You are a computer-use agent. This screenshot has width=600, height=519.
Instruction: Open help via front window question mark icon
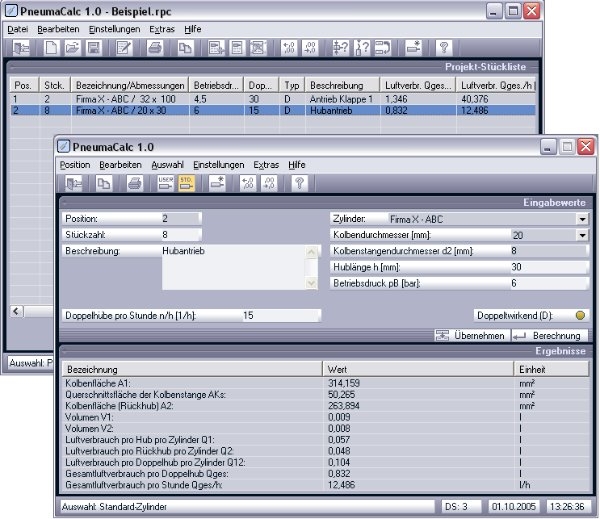point(298,183)
